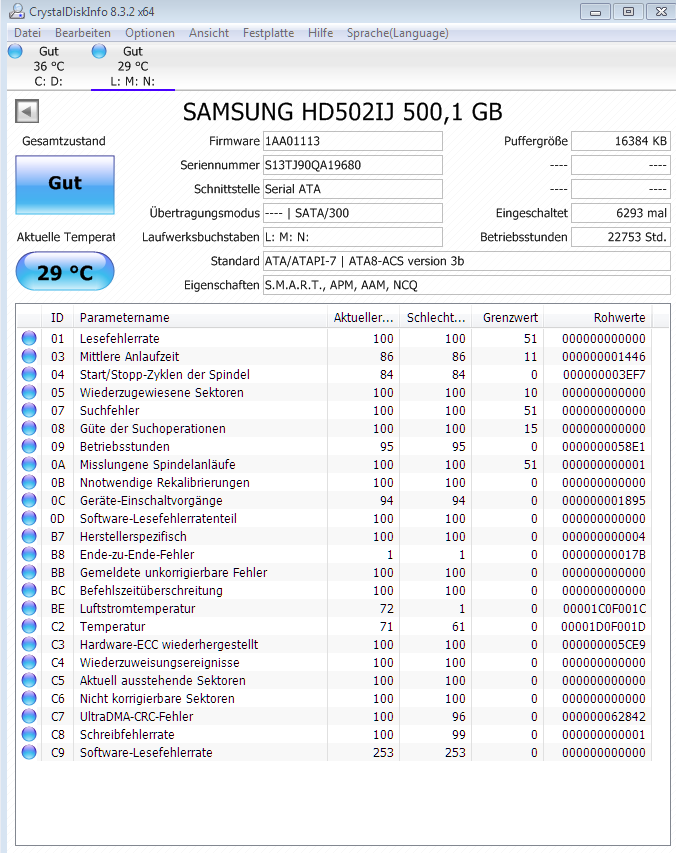This screenshot has height=853, width=676.
Task: Click the Parametername column header
Action: coord(200,318)
